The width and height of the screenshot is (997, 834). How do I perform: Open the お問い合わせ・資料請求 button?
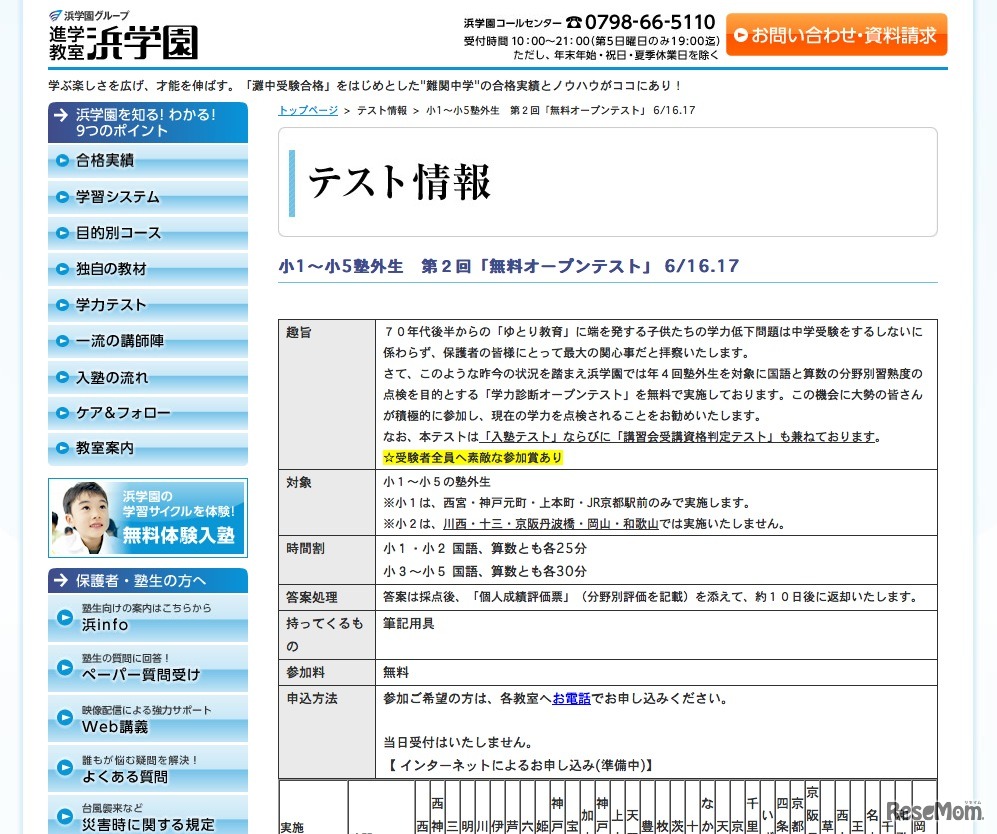836,33
